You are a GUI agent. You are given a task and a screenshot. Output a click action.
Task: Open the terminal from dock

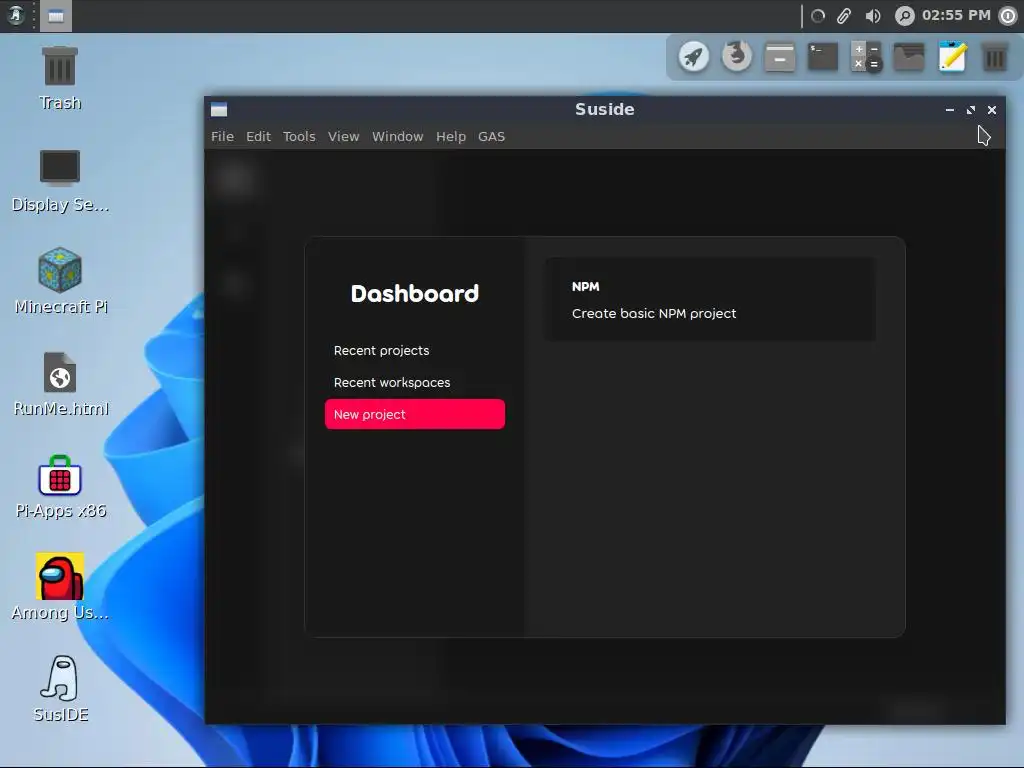click(x=823, y=57)
